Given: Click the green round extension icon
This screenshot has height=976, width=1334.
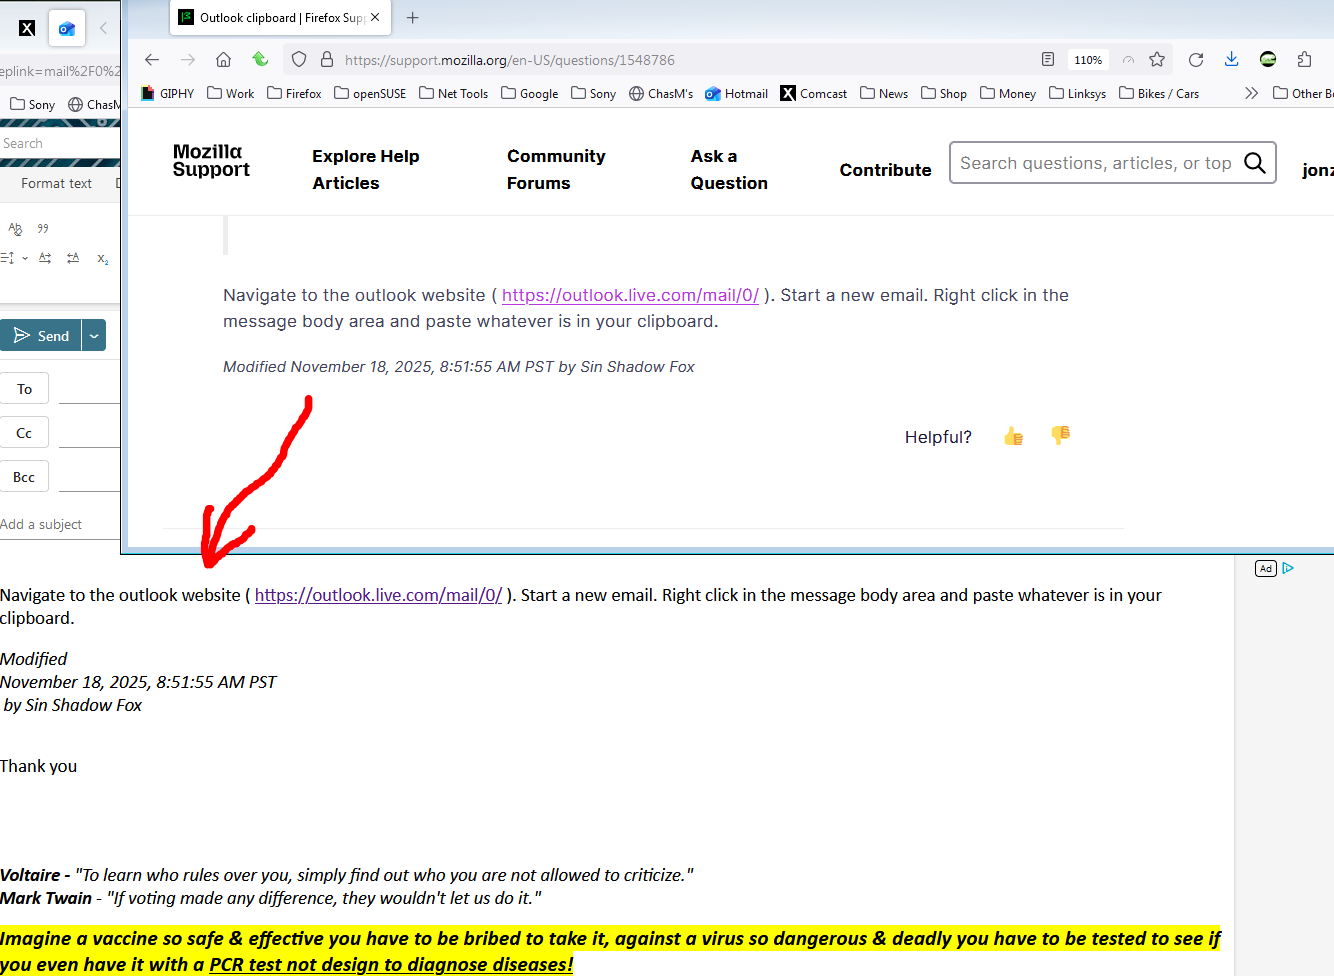Looking at the screenshot, I should [1268, 60].
